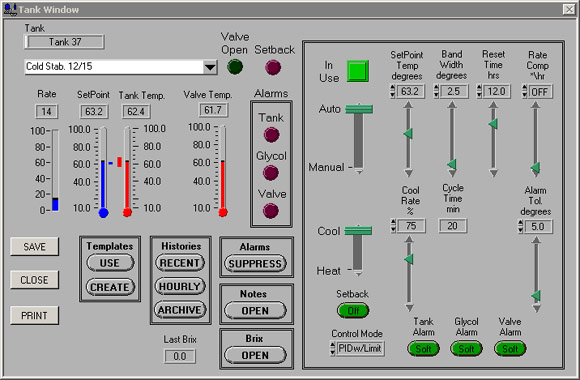Viewport: 580px width, 380px height.
Task: Click the blue SetPoint thermometer
Action: [104, 172]
